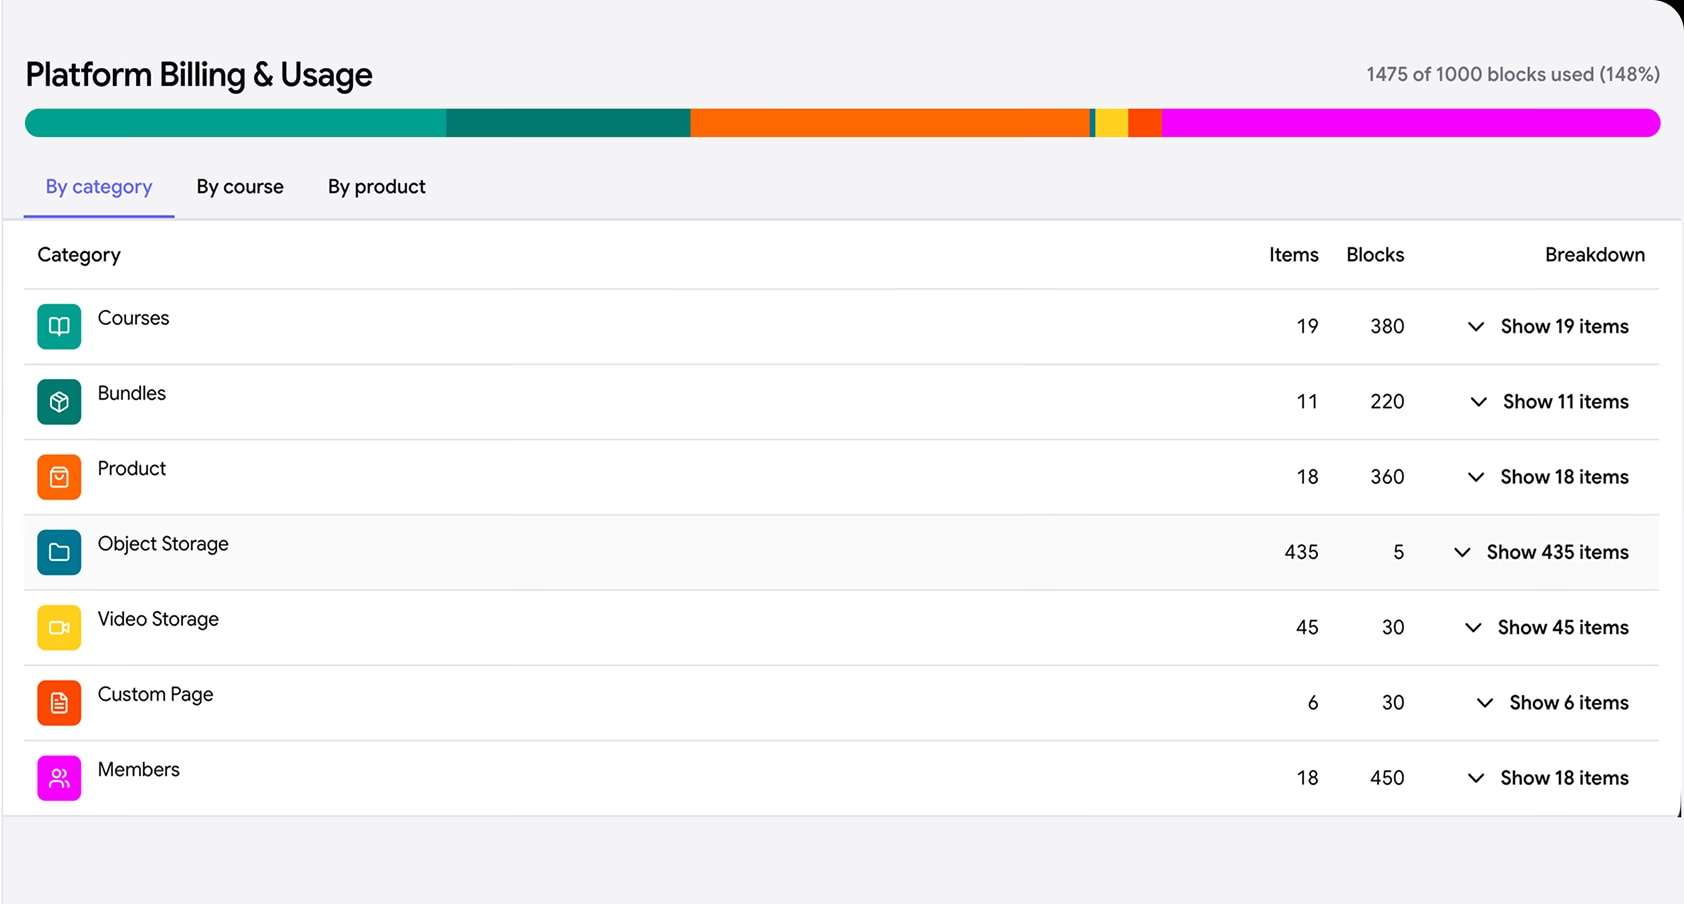Expand Show 11 items for Bundles
Viewport: 1684px width, 904px height.
pos(1549,401)
